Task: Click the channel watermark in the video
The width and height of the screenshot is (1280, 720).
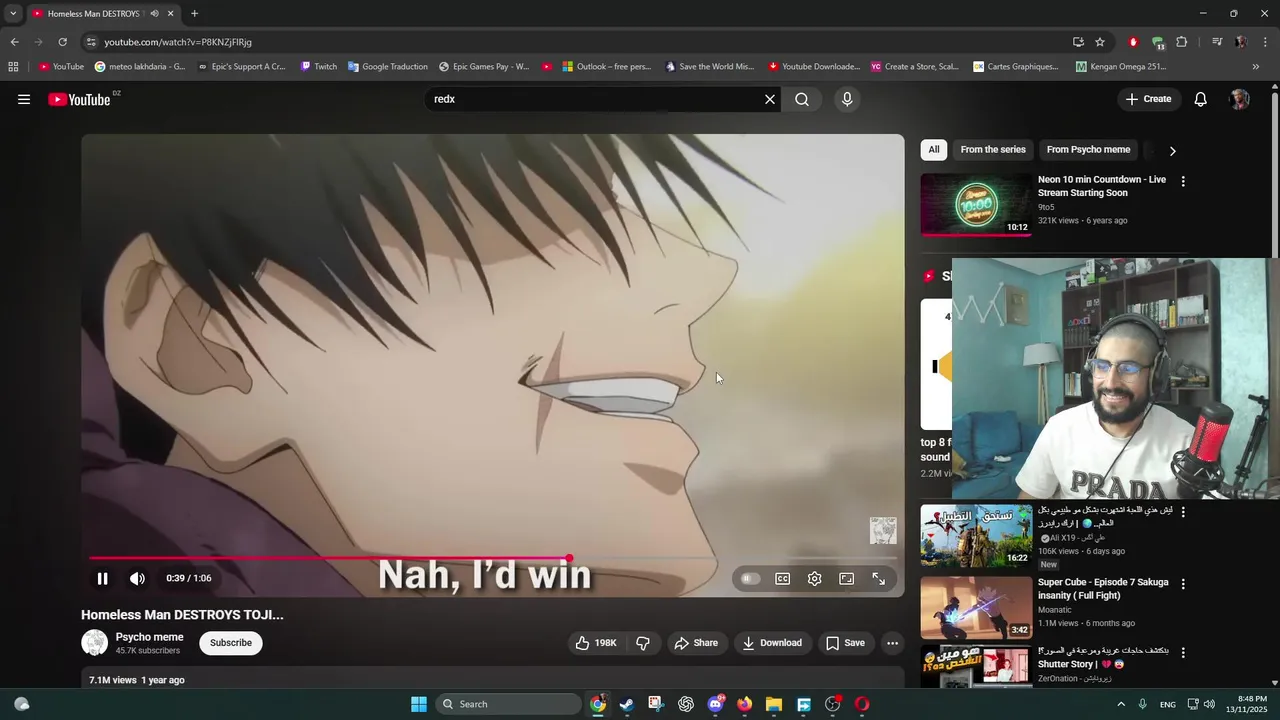Action: [883, 531]
